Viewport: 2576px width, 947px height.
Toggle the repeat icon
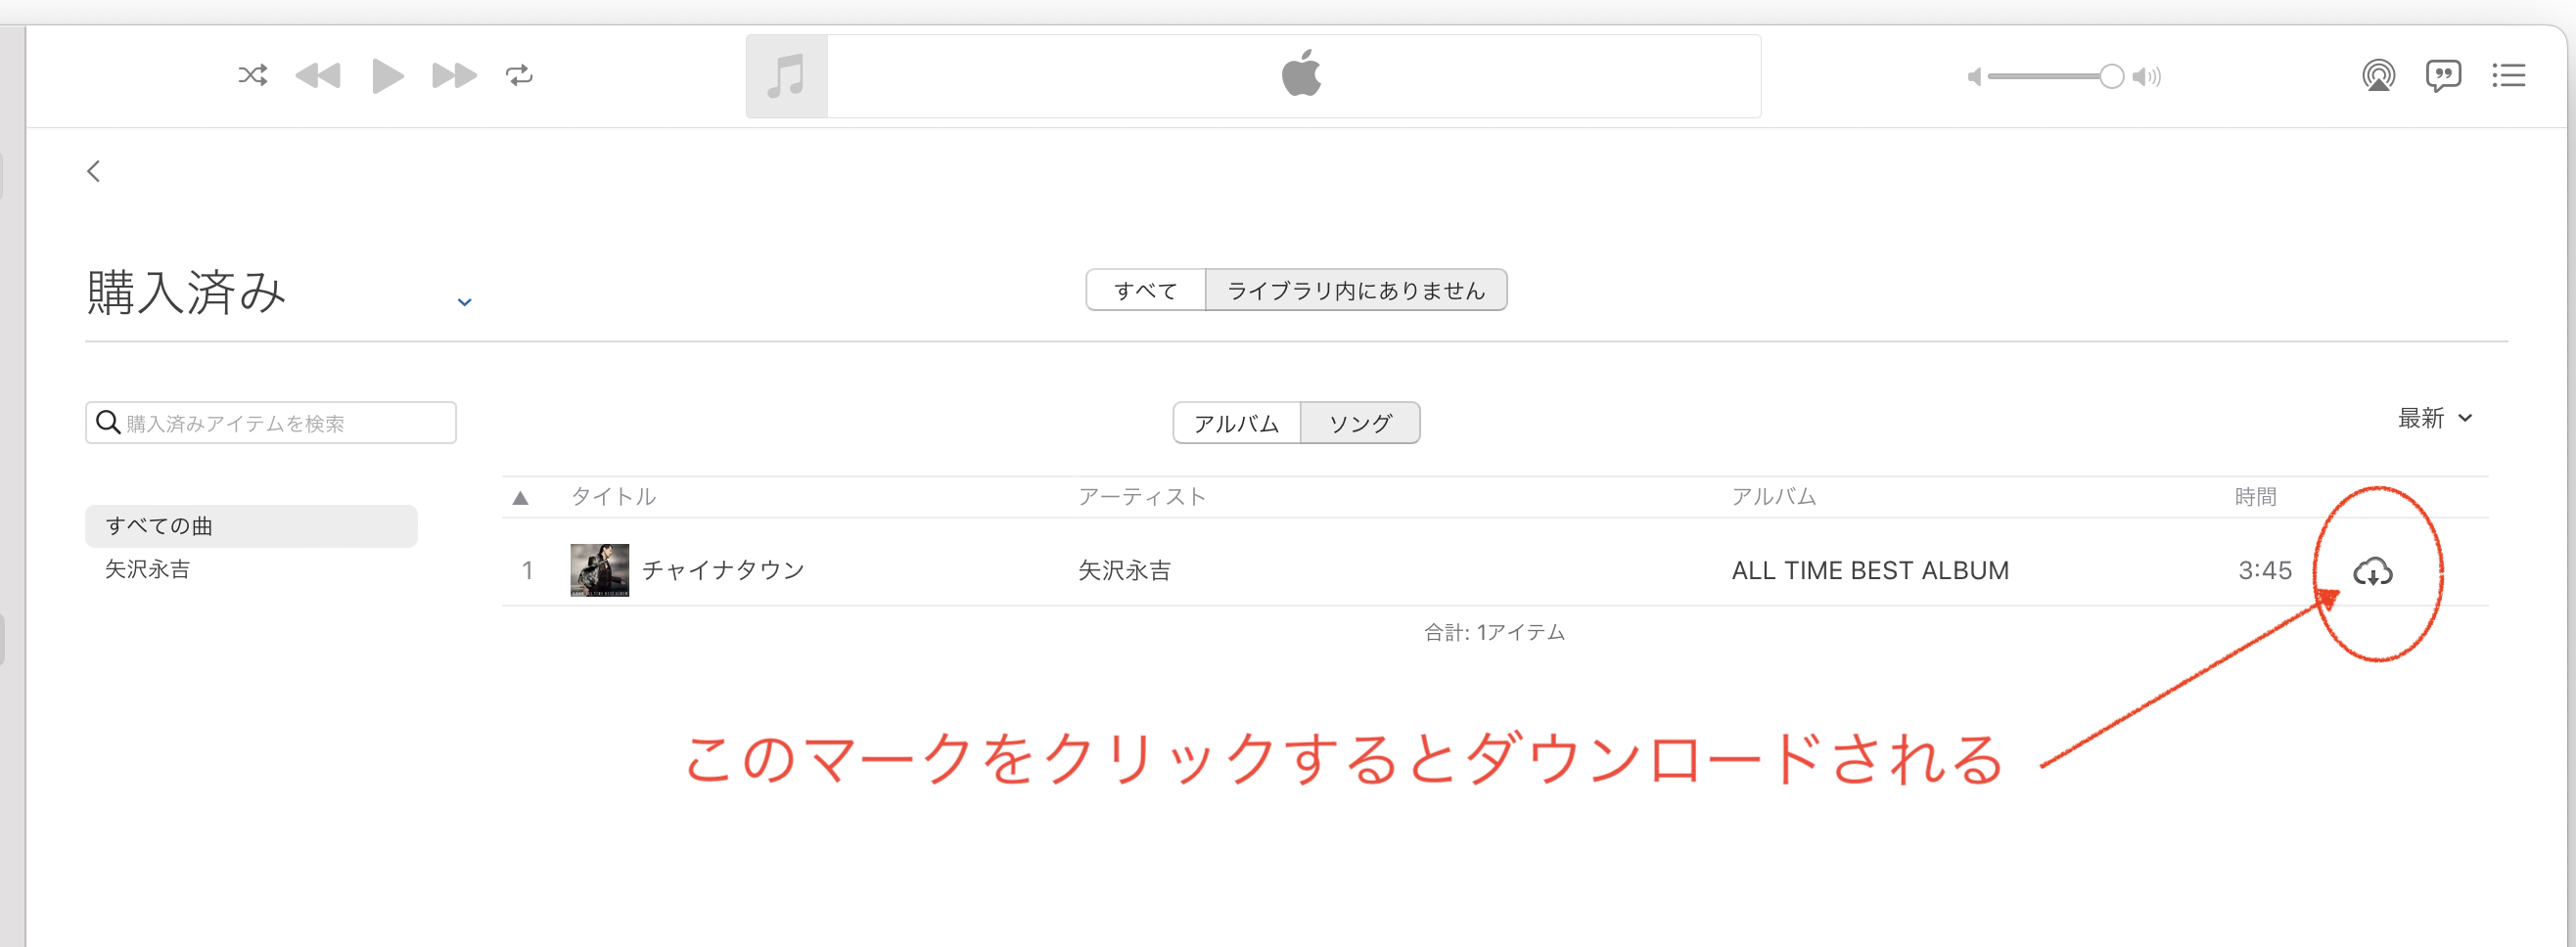[x=519, y=75]
